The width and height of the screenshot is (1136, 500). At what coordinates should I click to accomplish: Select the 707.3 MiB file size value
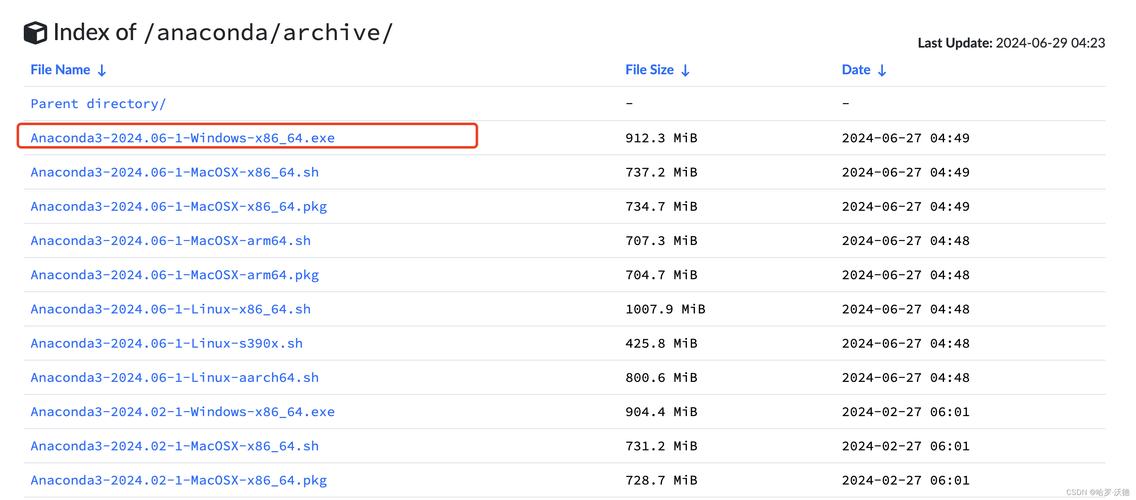[661, 241]
